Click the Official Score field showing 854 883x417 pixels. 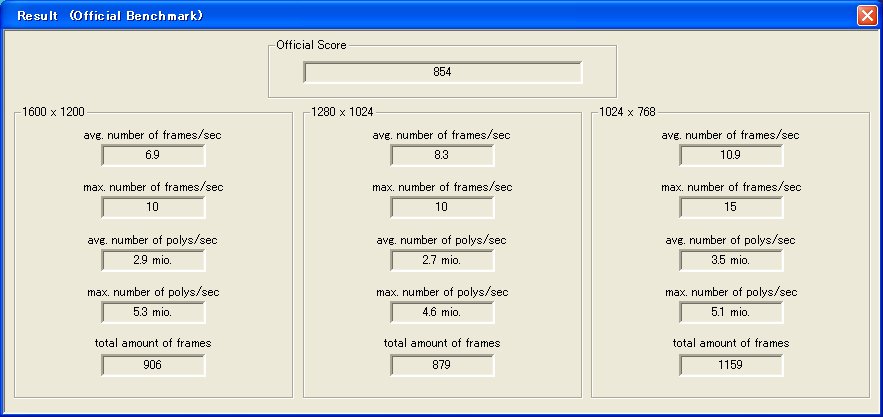point(442,72)
